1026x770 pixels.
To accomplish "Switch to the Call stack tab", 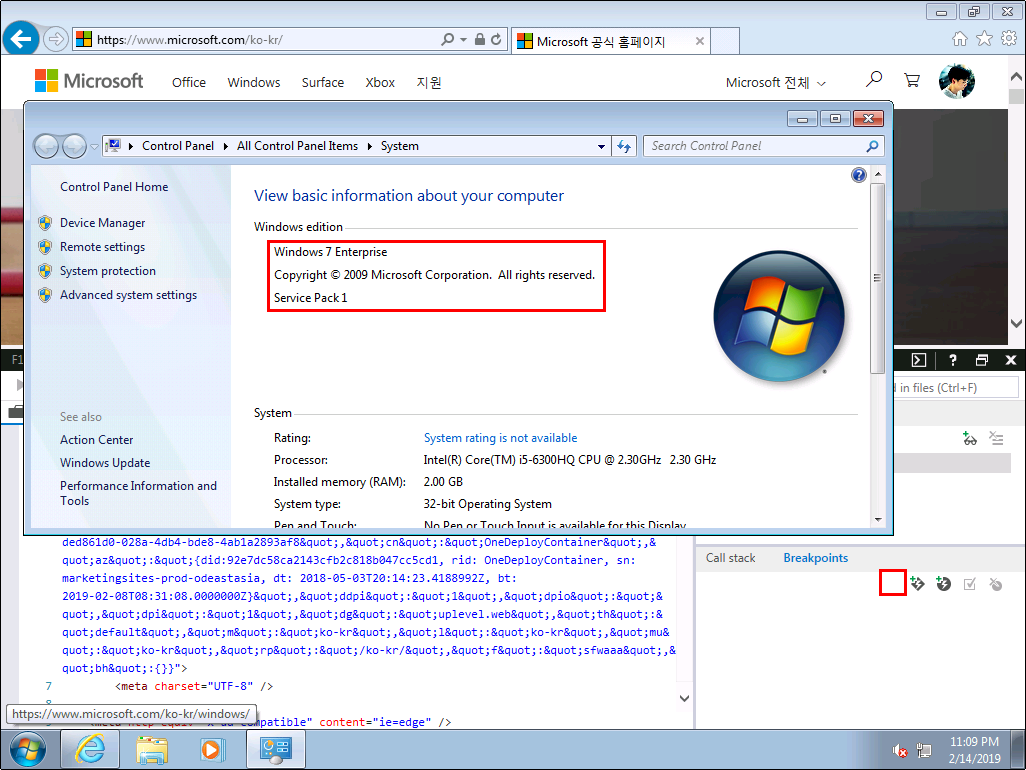I will click(x=730, y=558).
